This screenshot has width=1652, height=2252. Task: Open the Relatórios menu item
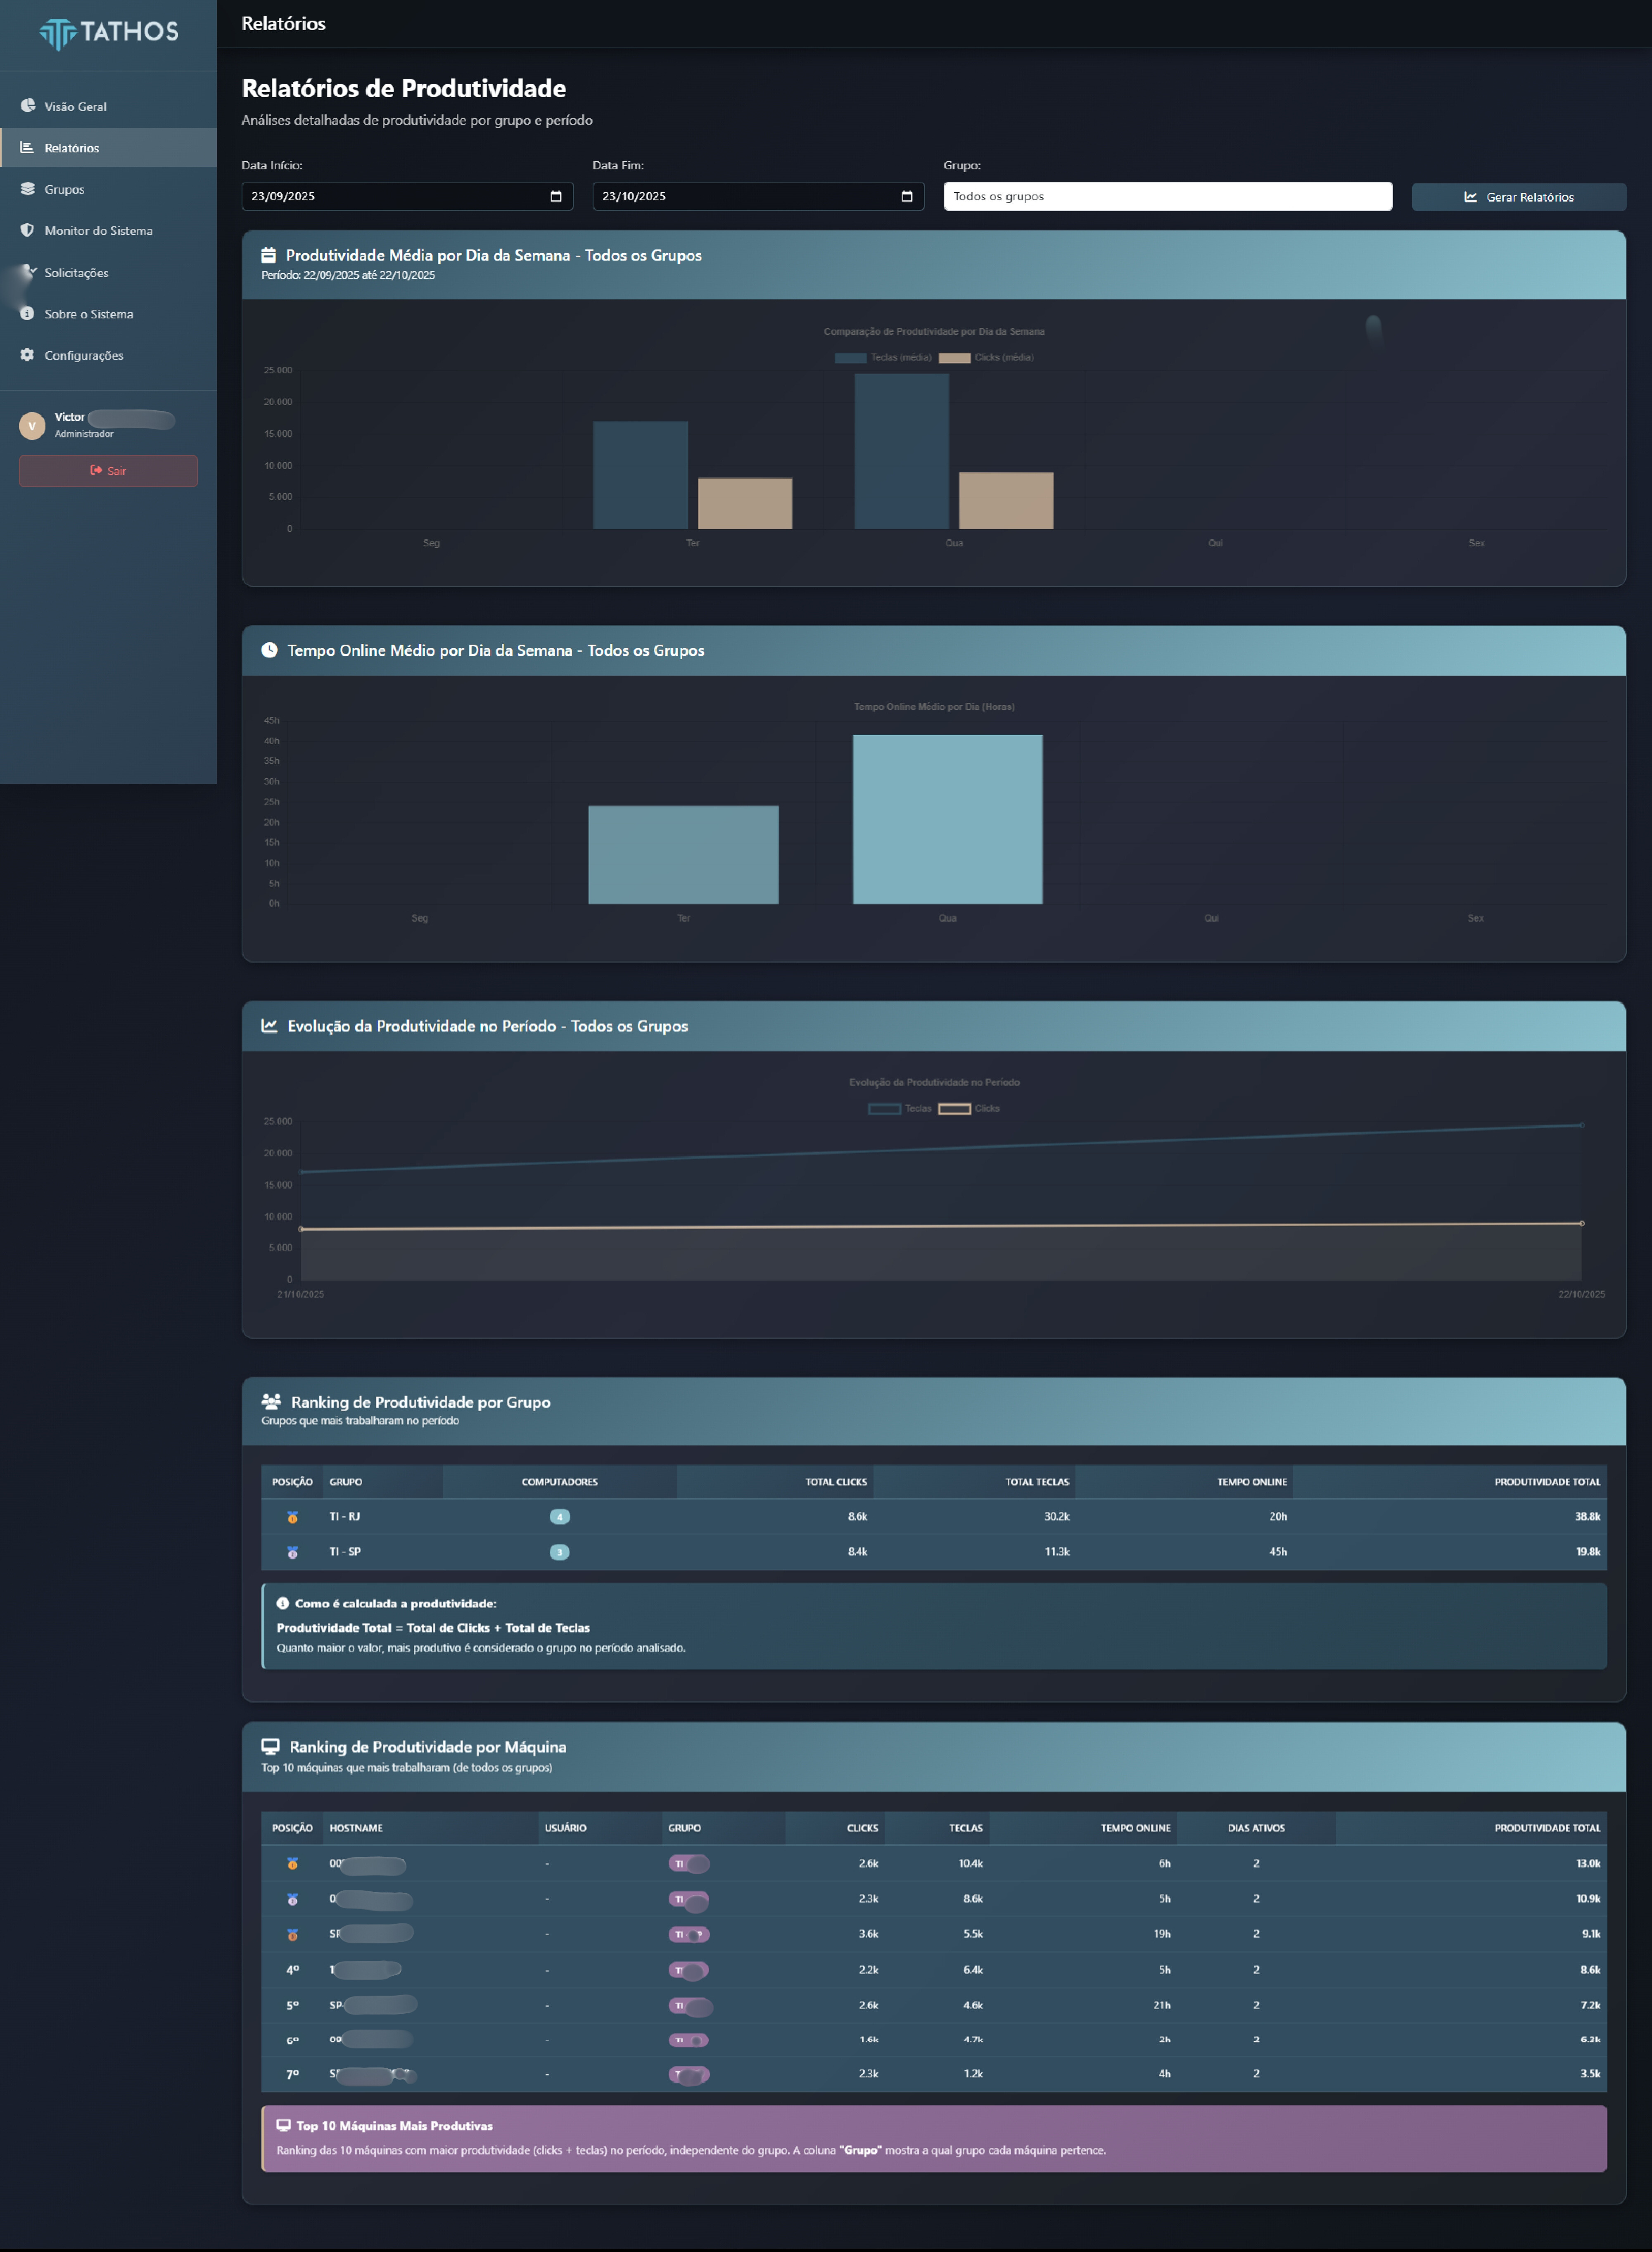72,148
